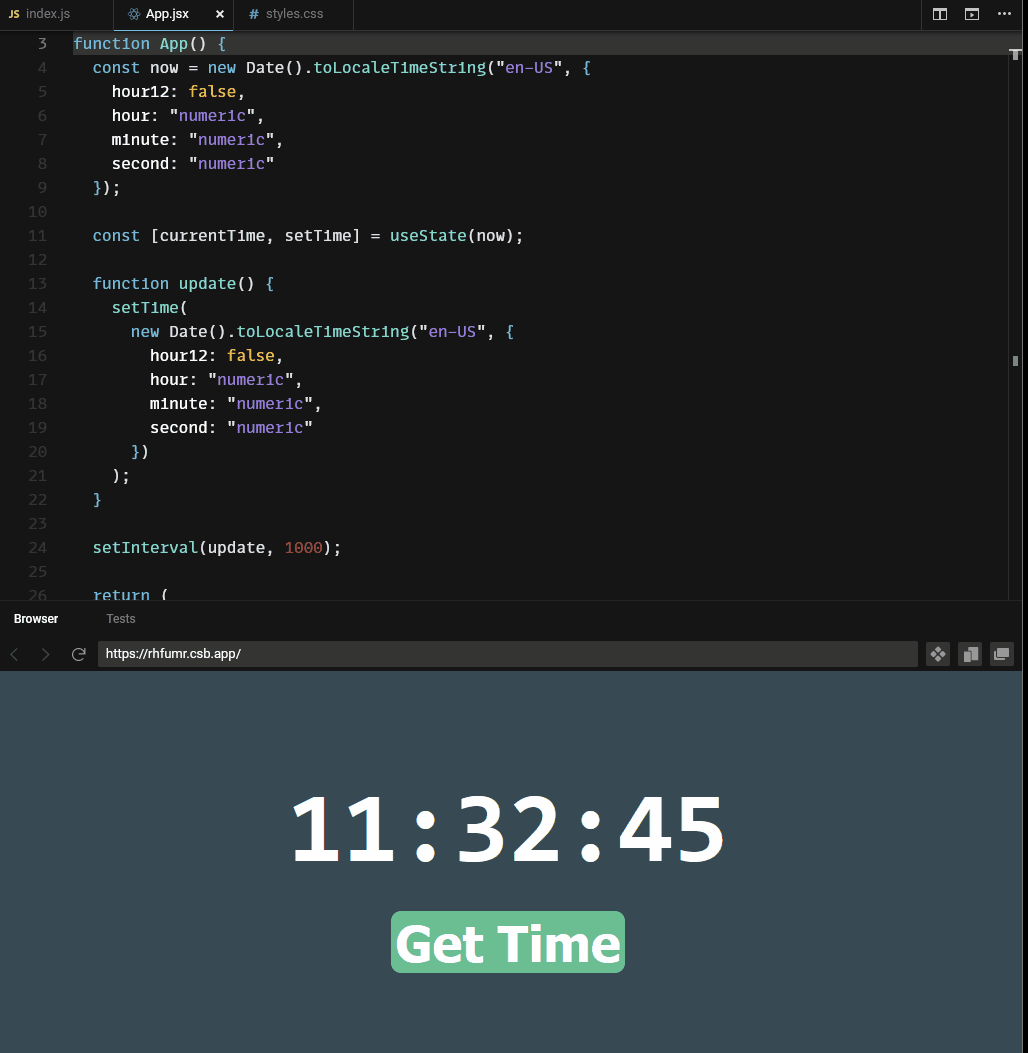Click the JS file icon beside index.js

point(14,14)
